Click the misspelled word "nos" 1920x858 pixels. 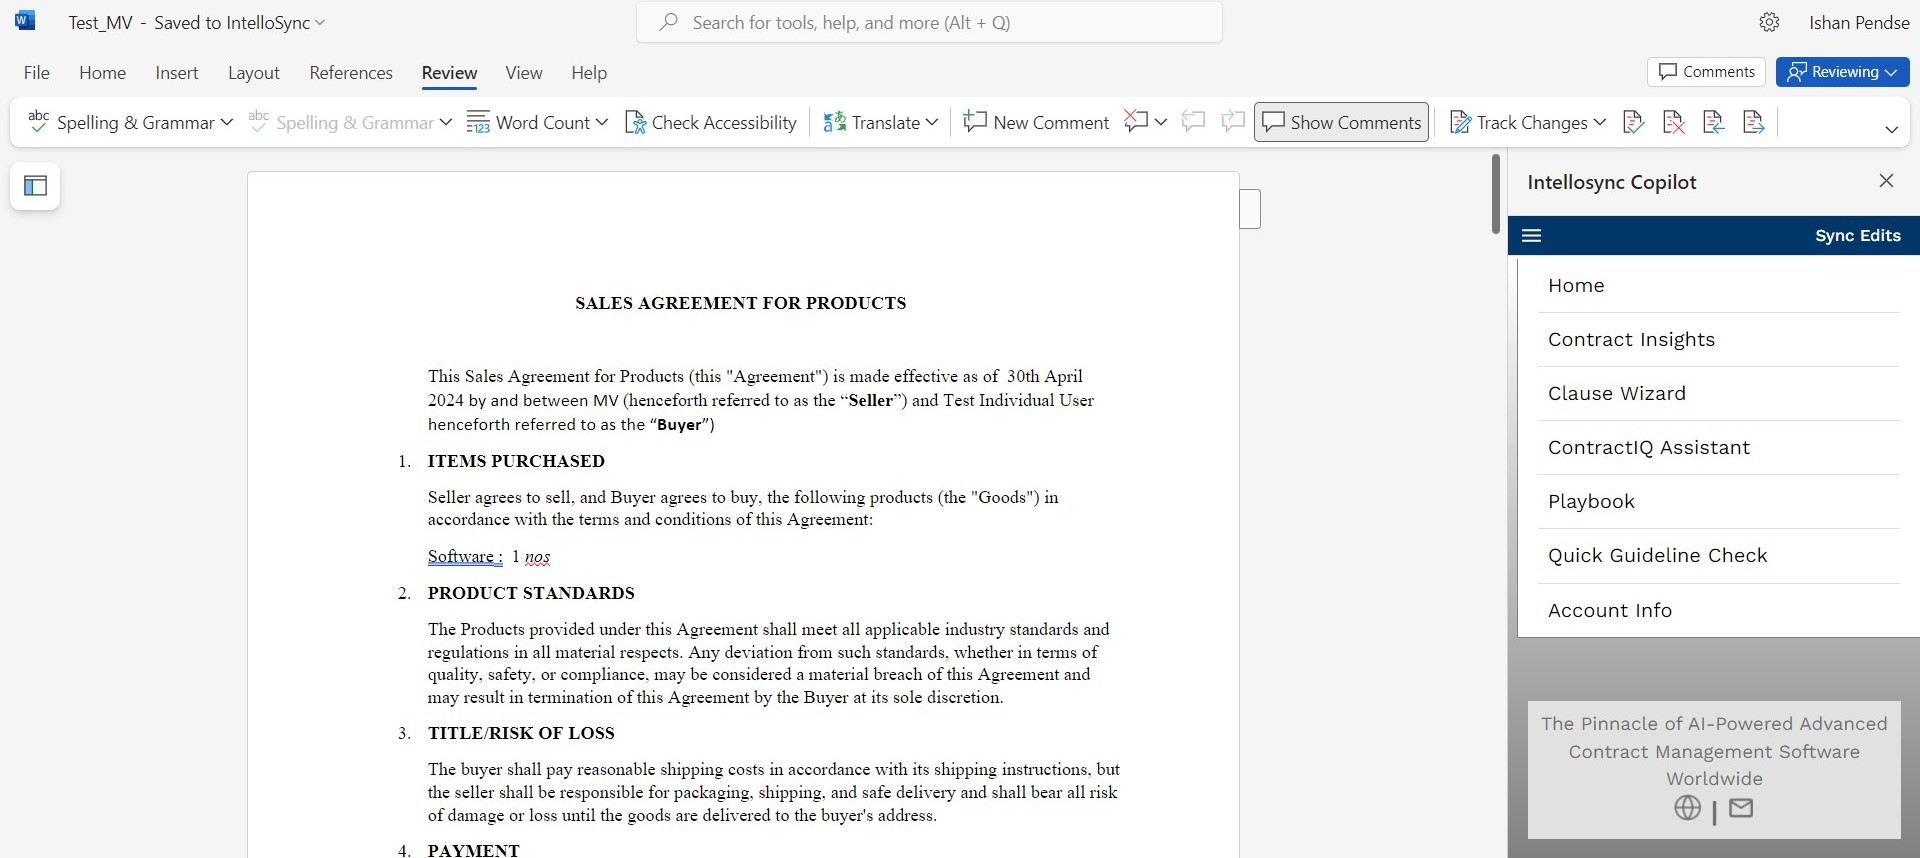pyautogui.click(x=538, y=557)
